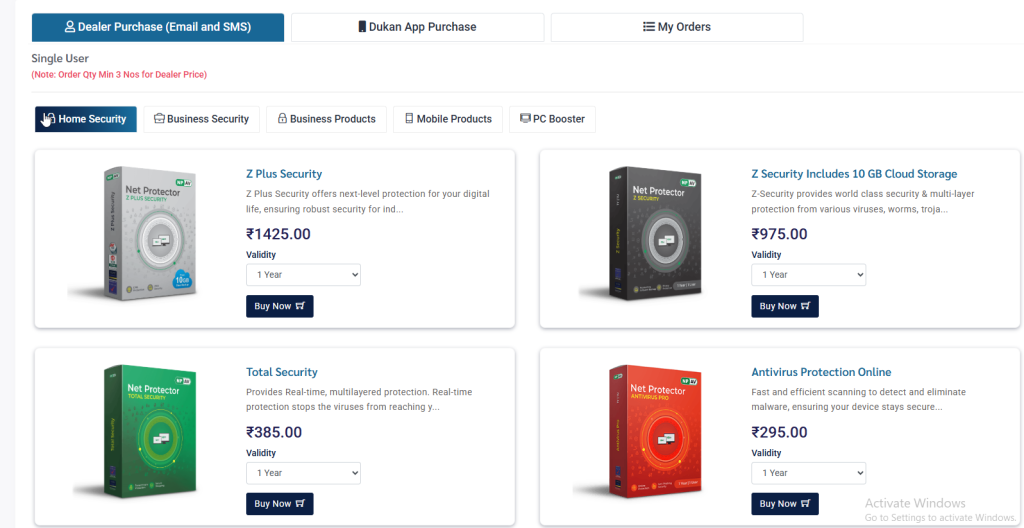Click the monitor icon on PC Booster
Screen dimensions: 1024x528
tap(525, 119)
